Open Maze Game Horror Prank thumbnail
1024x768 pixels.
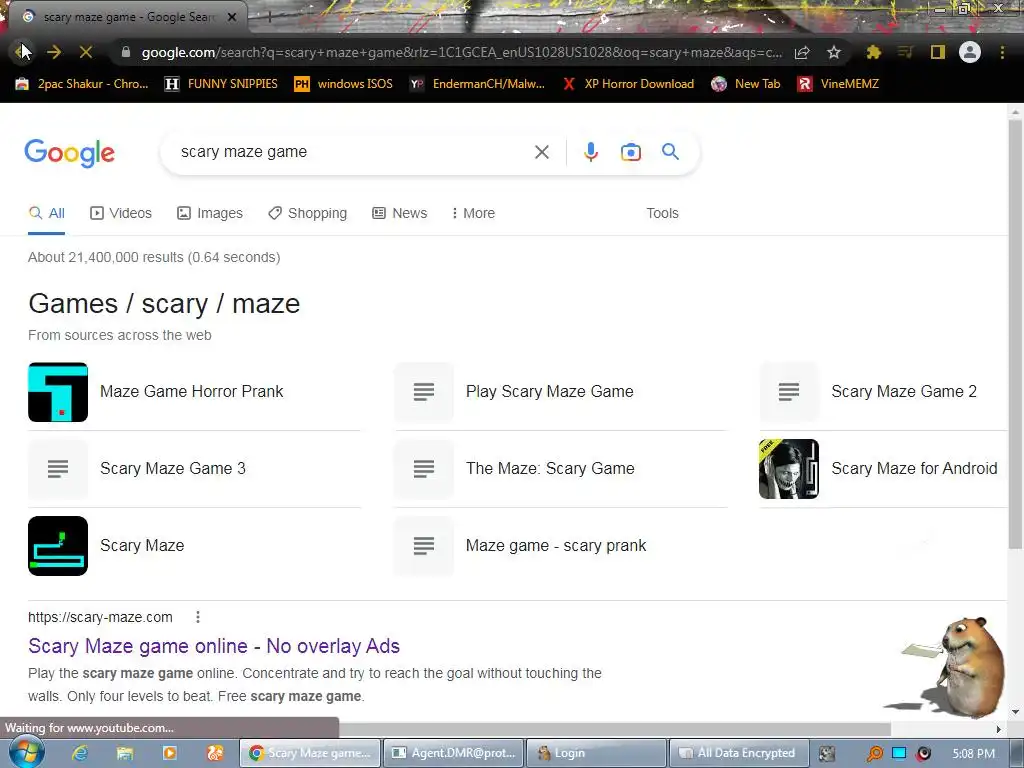(x=58, y=392)
